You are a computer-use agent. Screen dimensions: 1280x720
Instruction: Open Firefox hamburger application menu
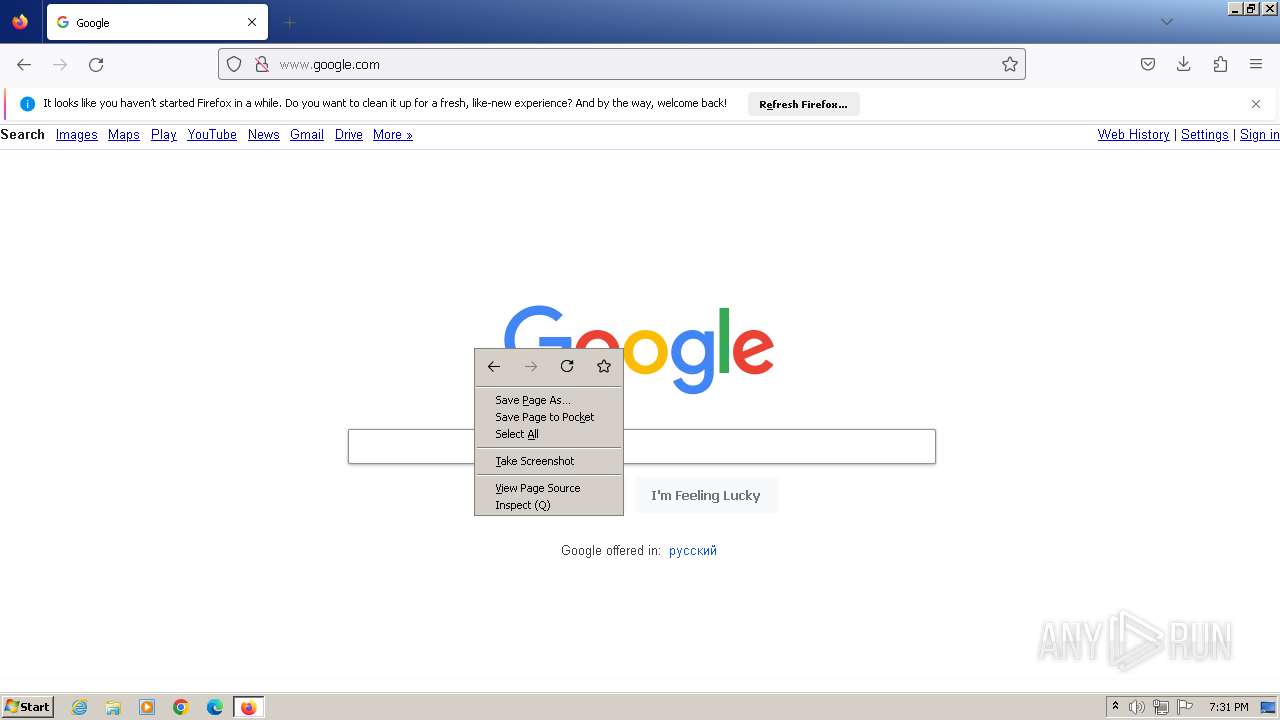click(x=1256, y=64)
